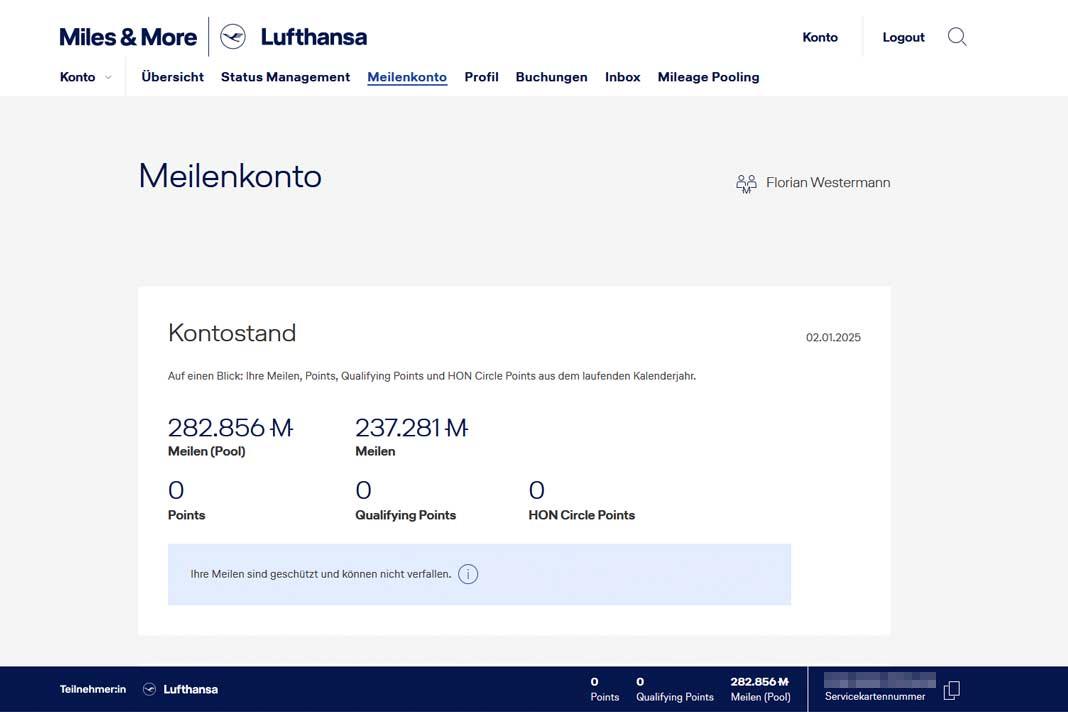This screenshot has width=1068, height=712.
Task: Click the Konto link in top right
Action: point(820,37)
